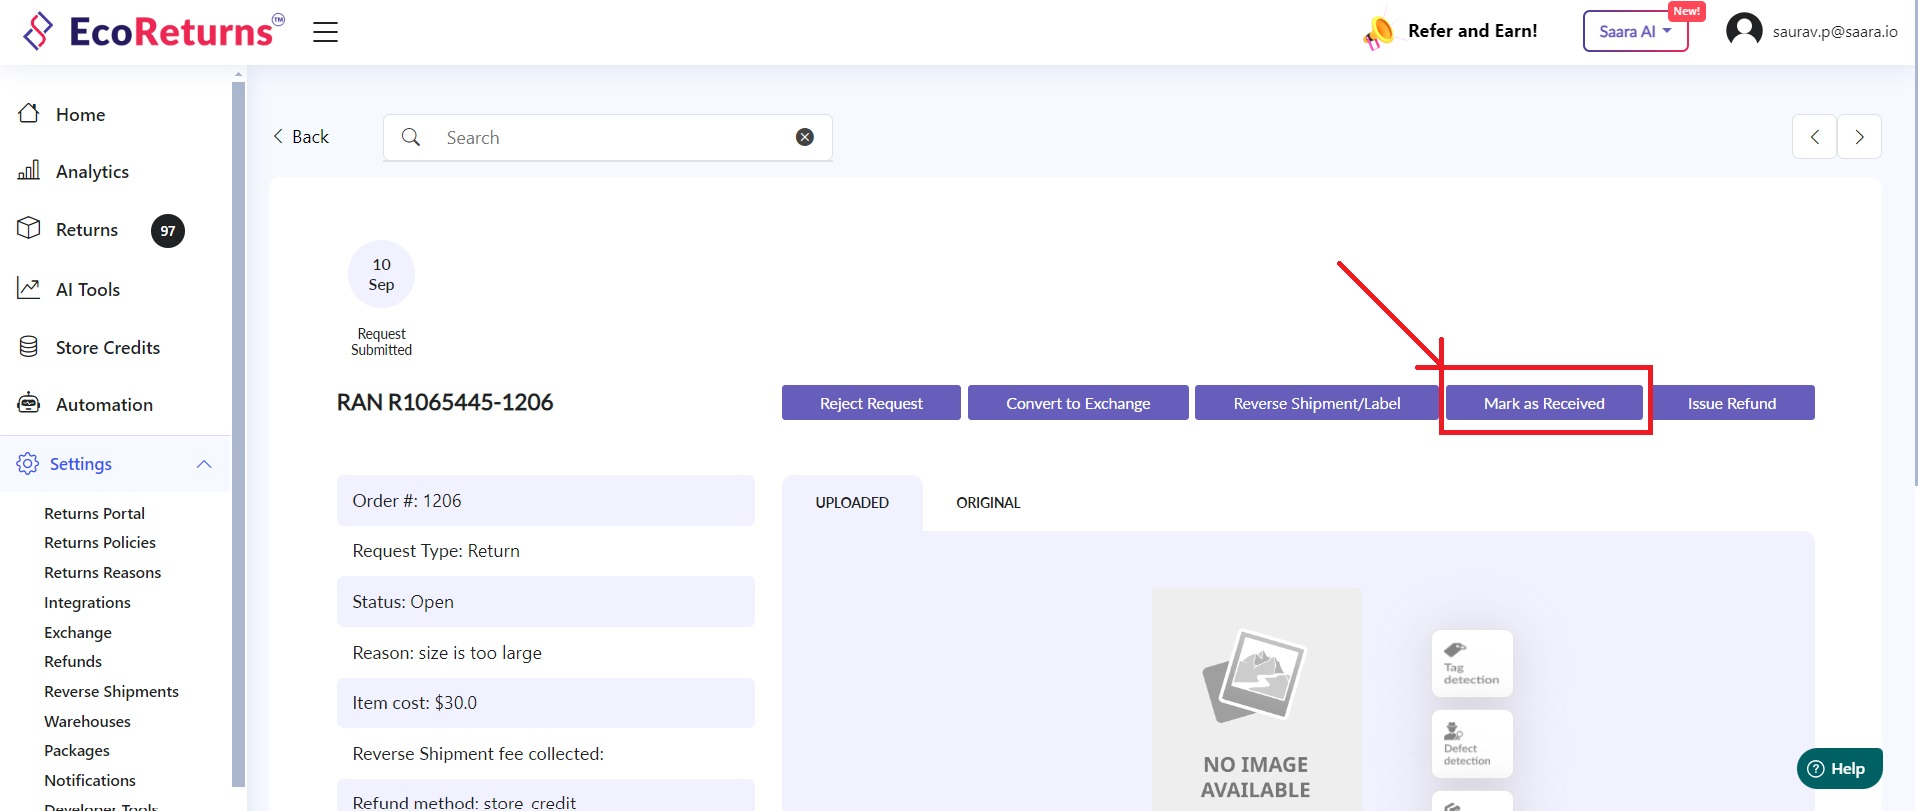
Task: Click into the Search input field
Action: click(610, 137)
